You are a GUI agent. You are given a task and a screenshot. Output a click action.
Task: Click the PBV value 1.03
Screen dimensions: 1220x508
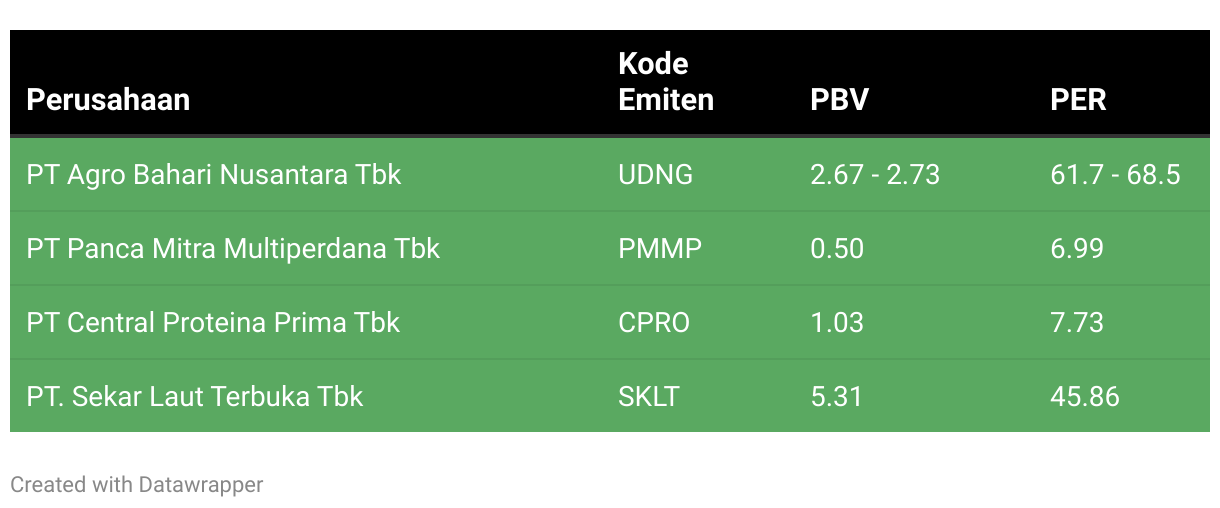click(837, 323)
